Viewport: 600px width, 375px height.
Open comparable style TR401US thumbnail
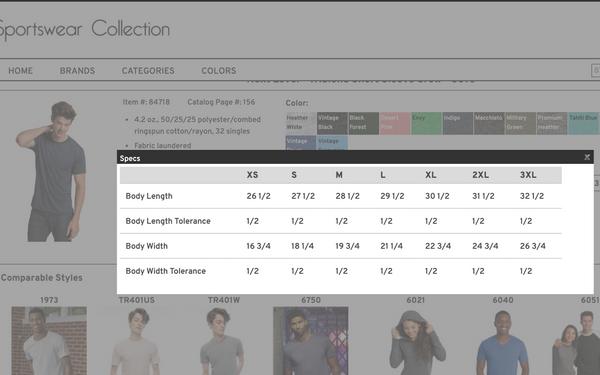[136, 341]
